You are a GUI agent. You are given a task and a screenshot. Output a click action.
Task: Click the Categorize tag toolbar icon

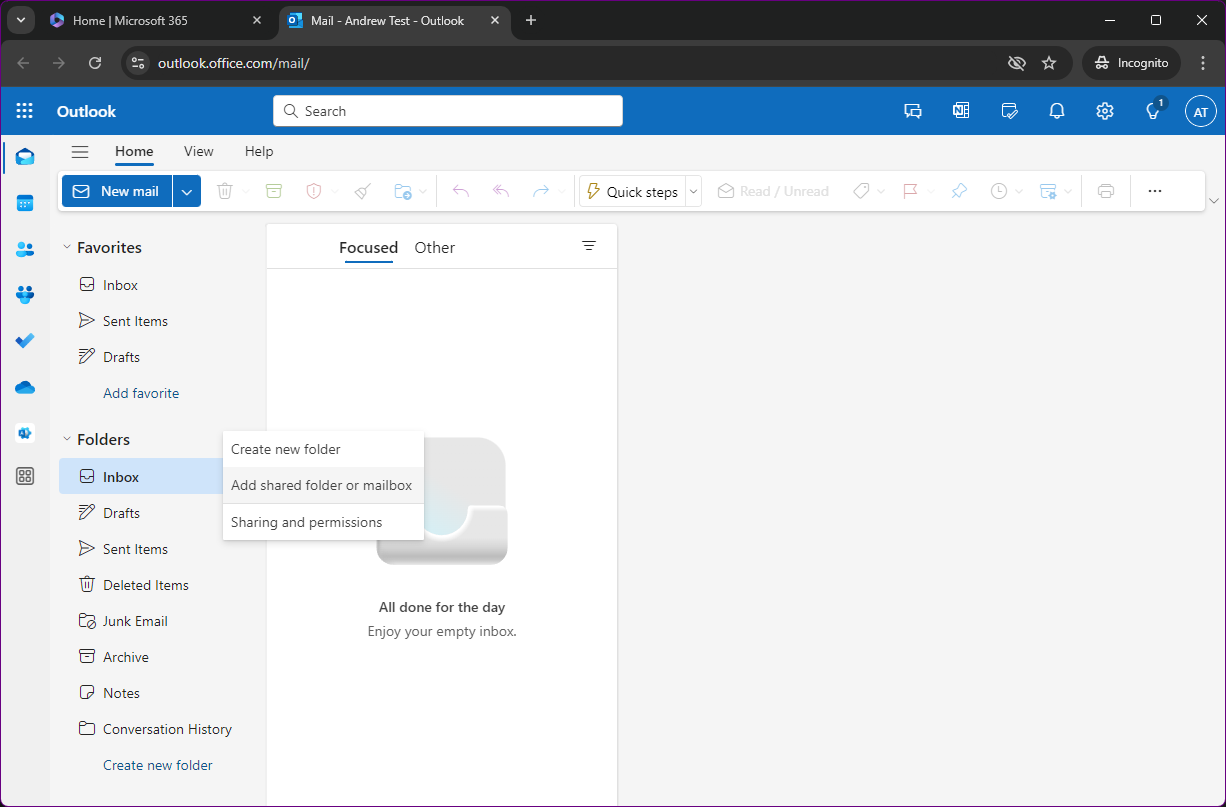click(x=861, y=191)
